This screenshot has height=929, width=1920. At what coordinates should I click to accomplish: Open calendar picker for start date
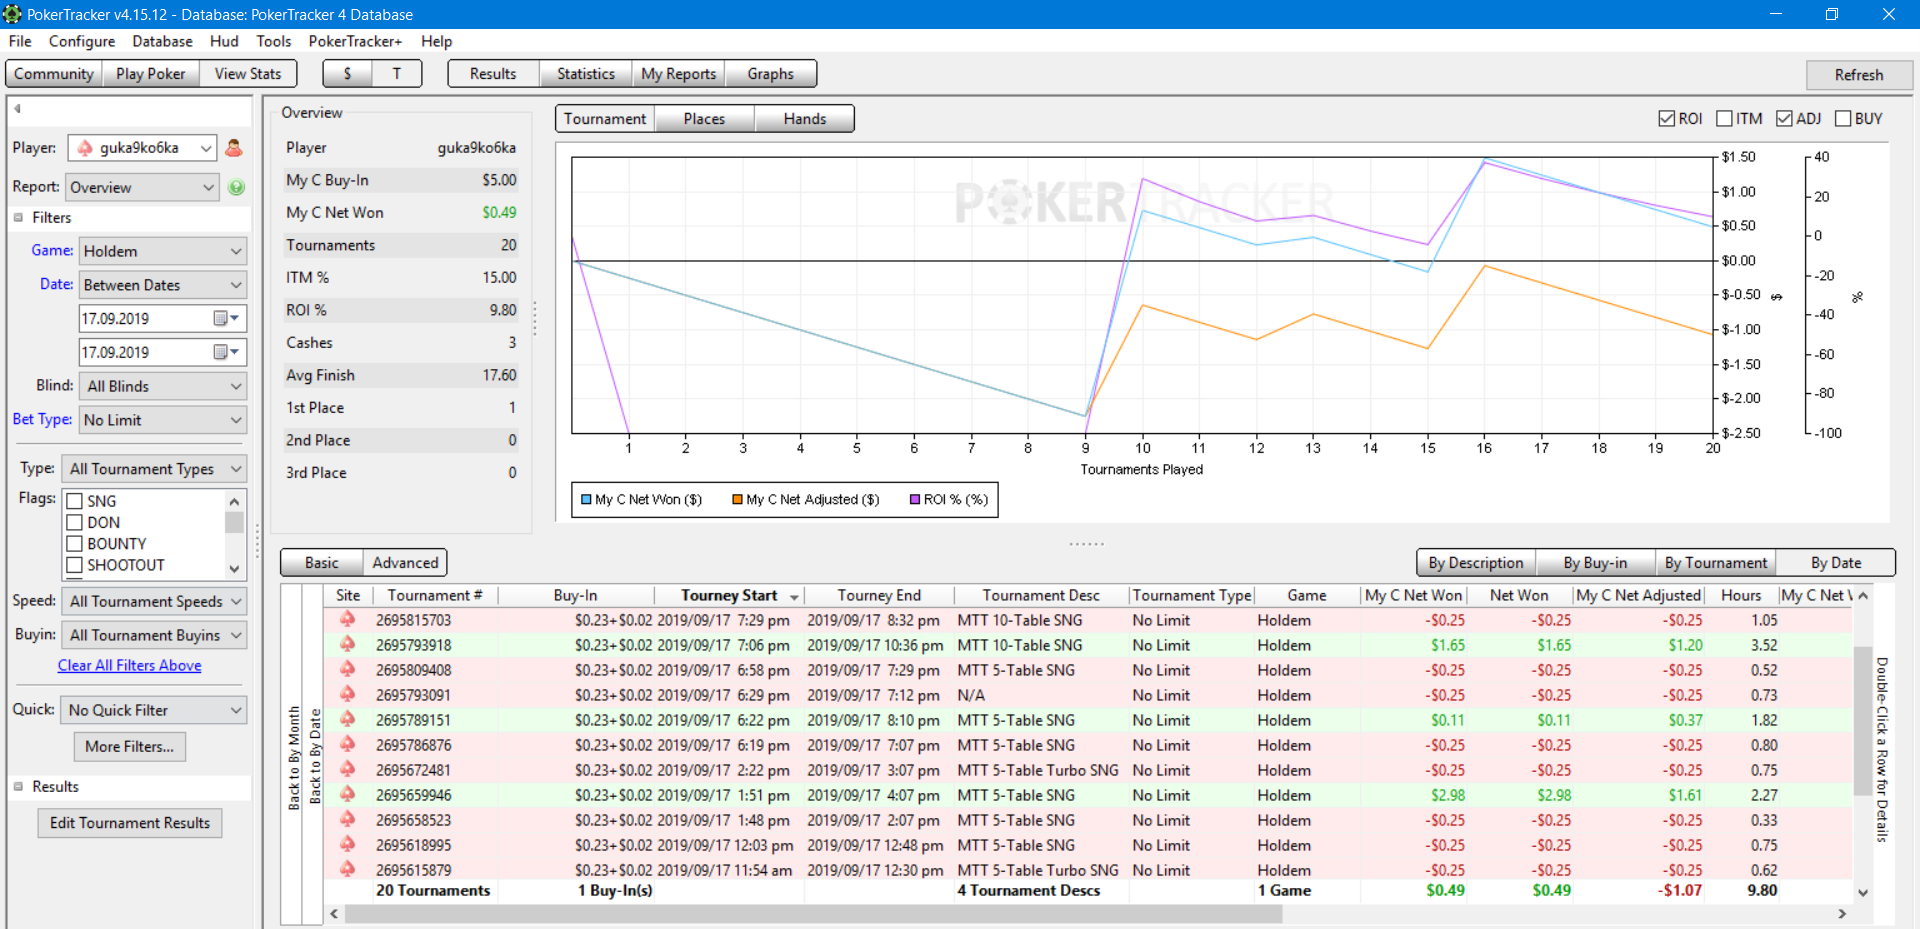(227, 318)
